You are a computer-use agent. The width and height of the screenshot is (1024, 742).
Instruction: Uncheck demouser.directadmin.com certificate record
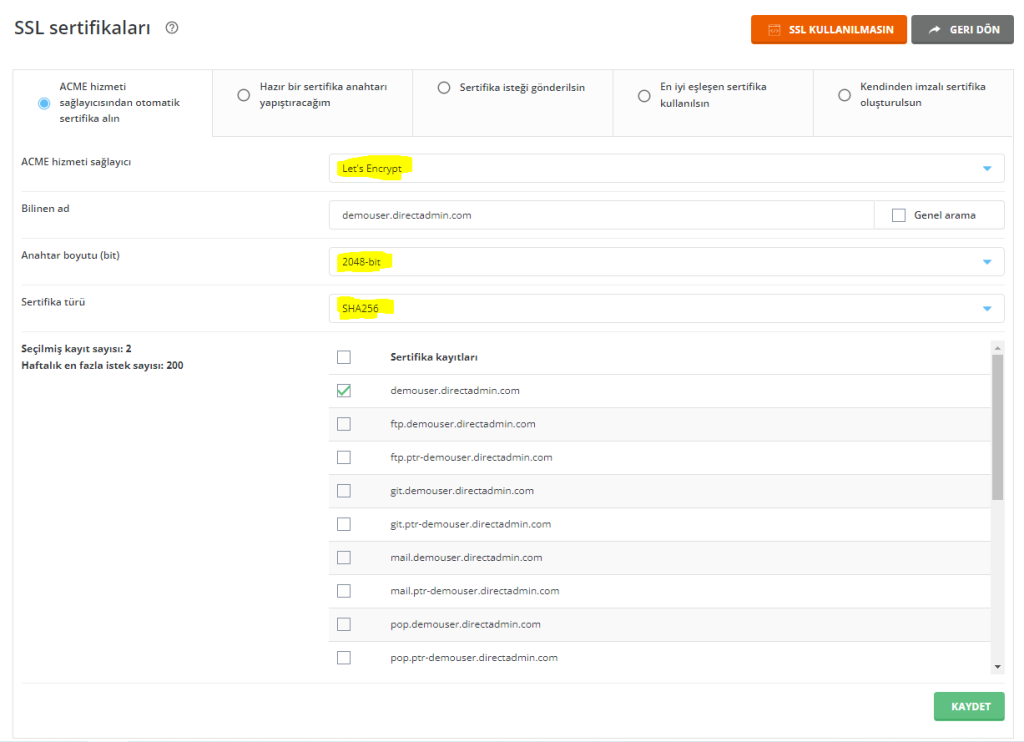(344, 390)
